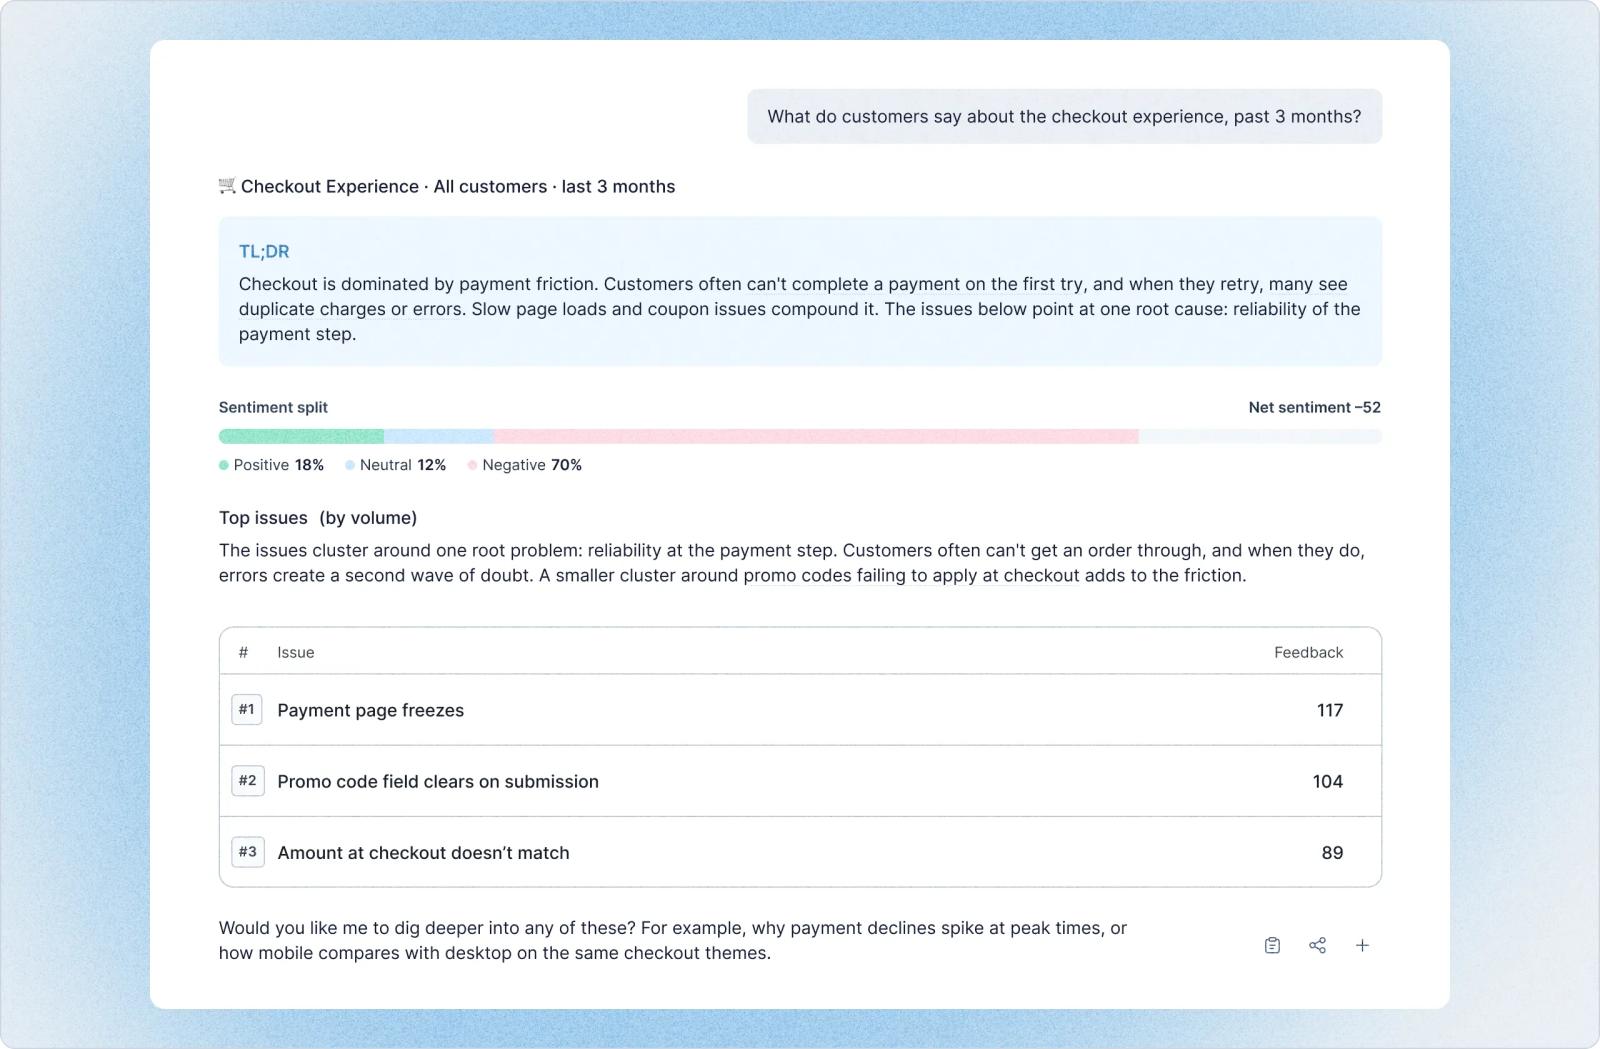
Task: Click the clipboard copy icon
Action: (1272, 945)
